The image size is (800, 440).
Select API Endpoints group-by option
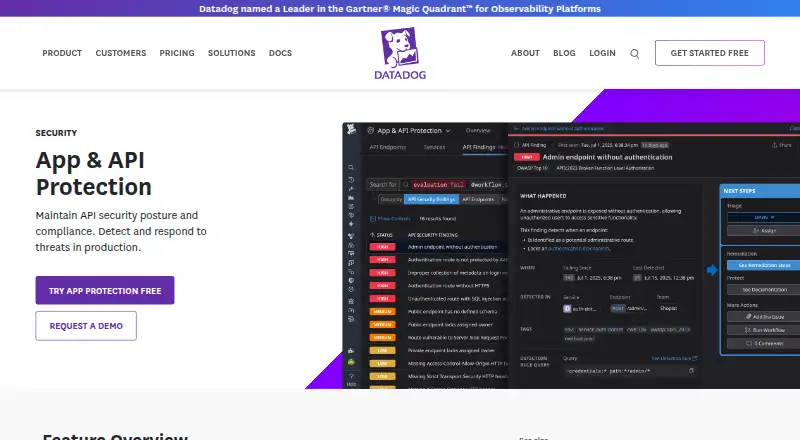click(x=479, y=200)
